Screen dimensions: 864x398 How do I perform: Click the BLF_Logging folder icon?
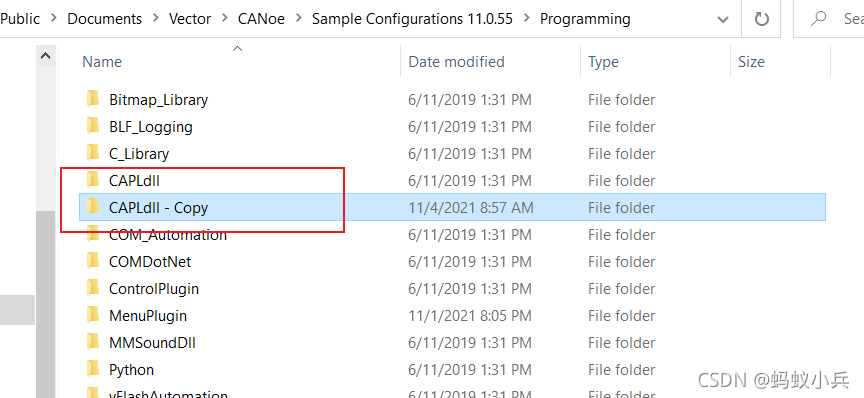(93, 126)
